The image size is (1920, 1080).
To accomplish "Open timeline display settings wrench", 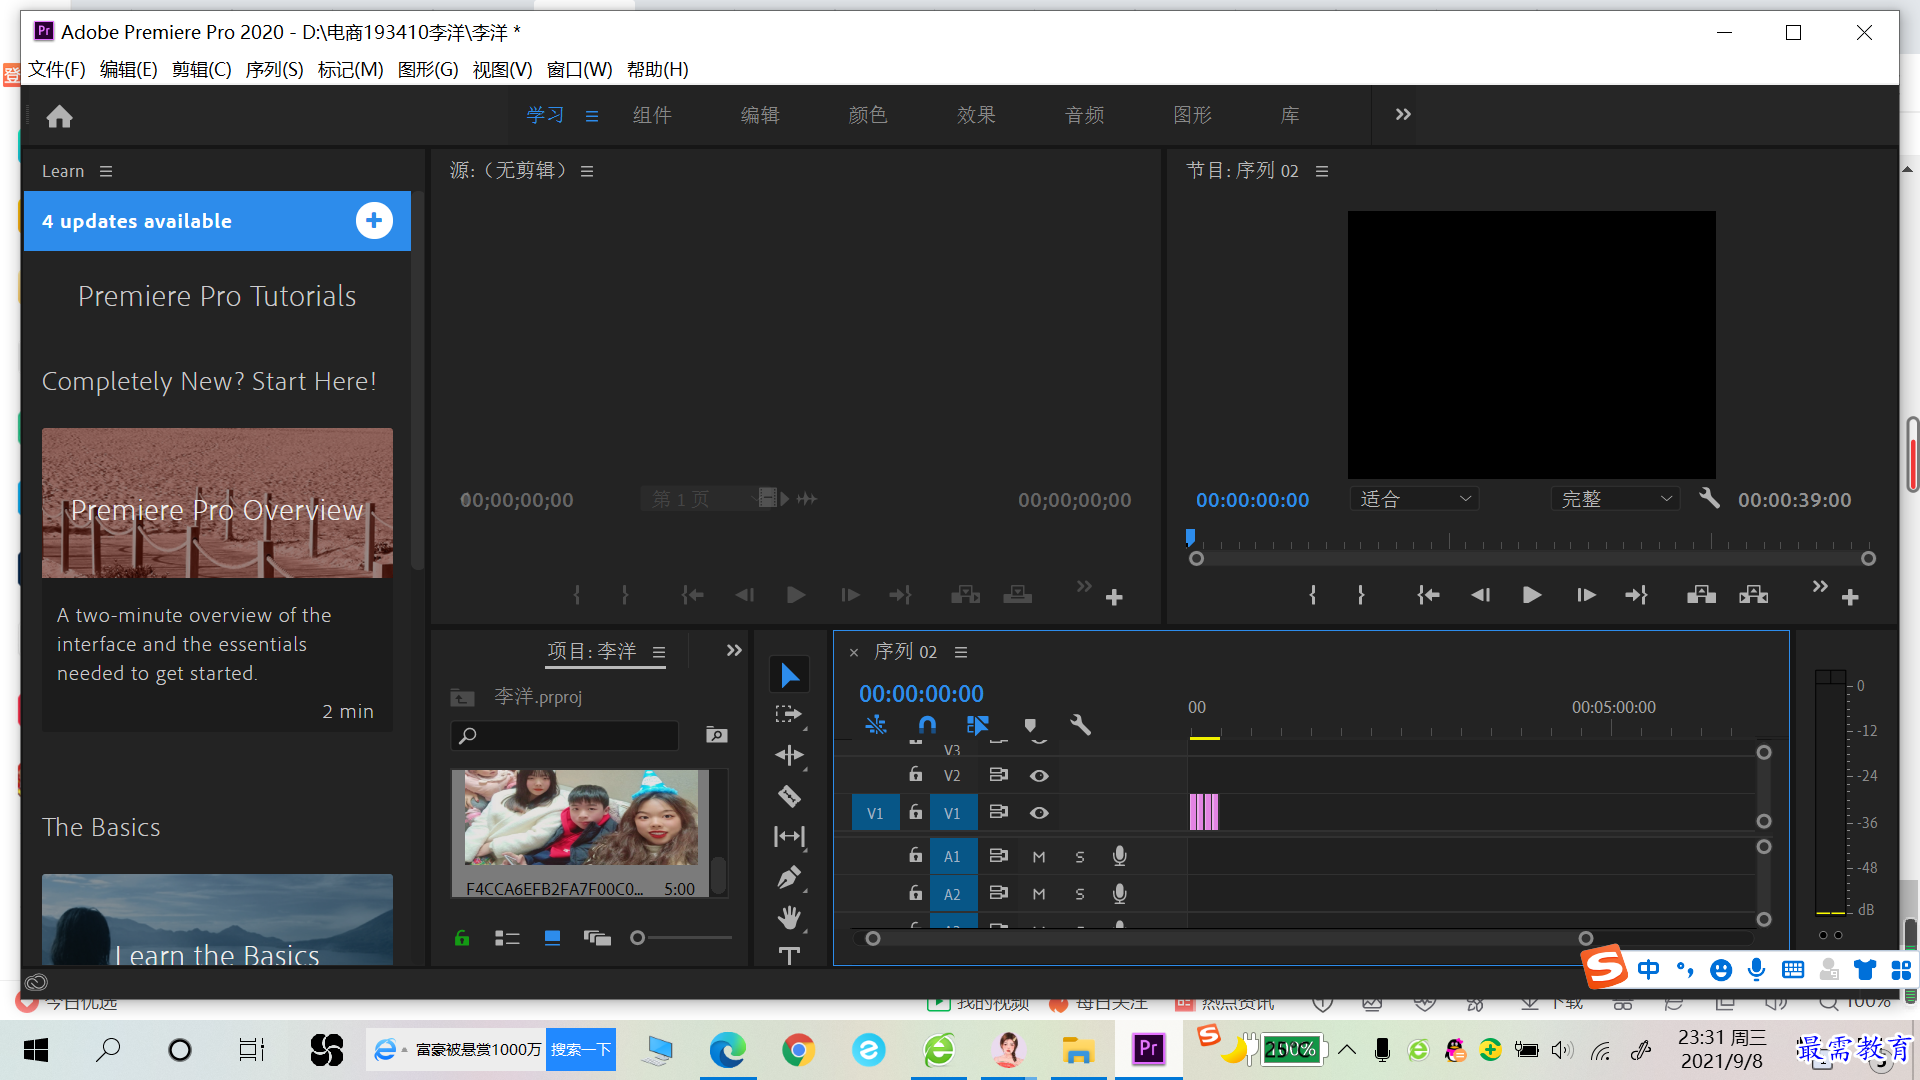I will pyautogui.click(x=1080, y=725).
